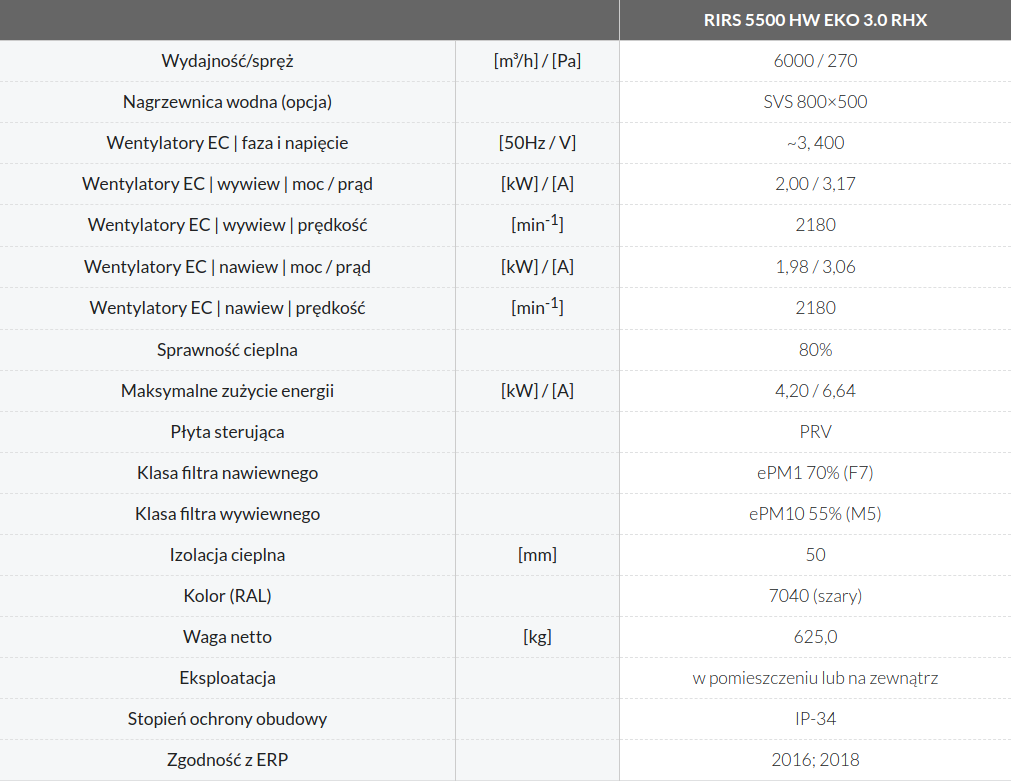Click the RIRS 5500 HW EKO 3.0 RHX column header

pyautogui.click(x=815, y=20)
